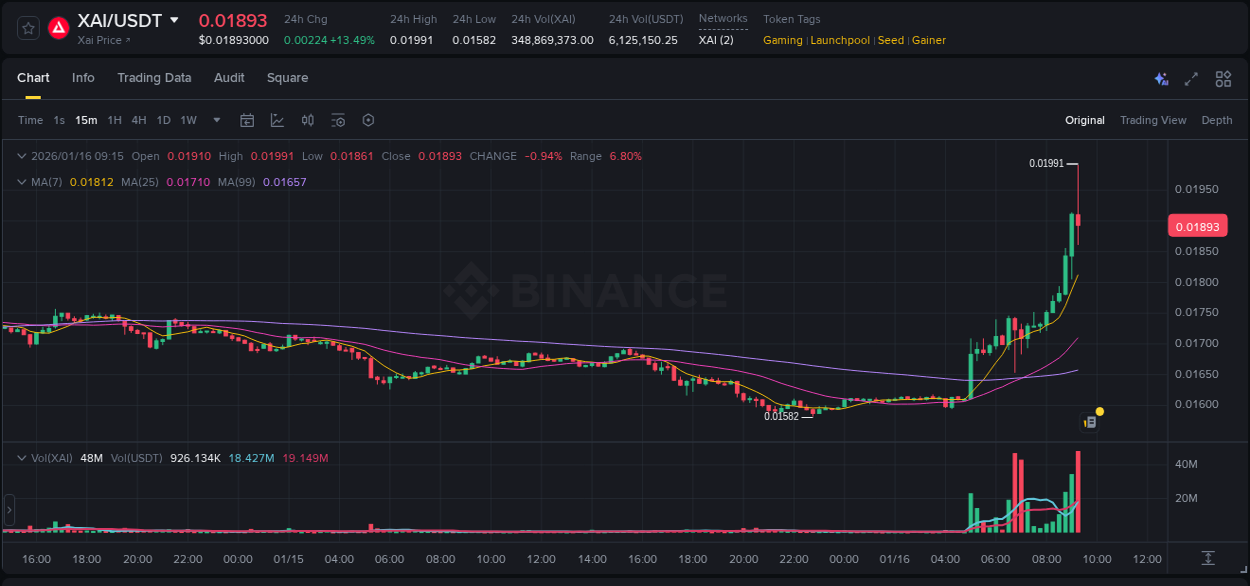This screenshot has width=1250, height=586.
Task: Open the extra time intervals dropdown
Action: tap(215, 120)
